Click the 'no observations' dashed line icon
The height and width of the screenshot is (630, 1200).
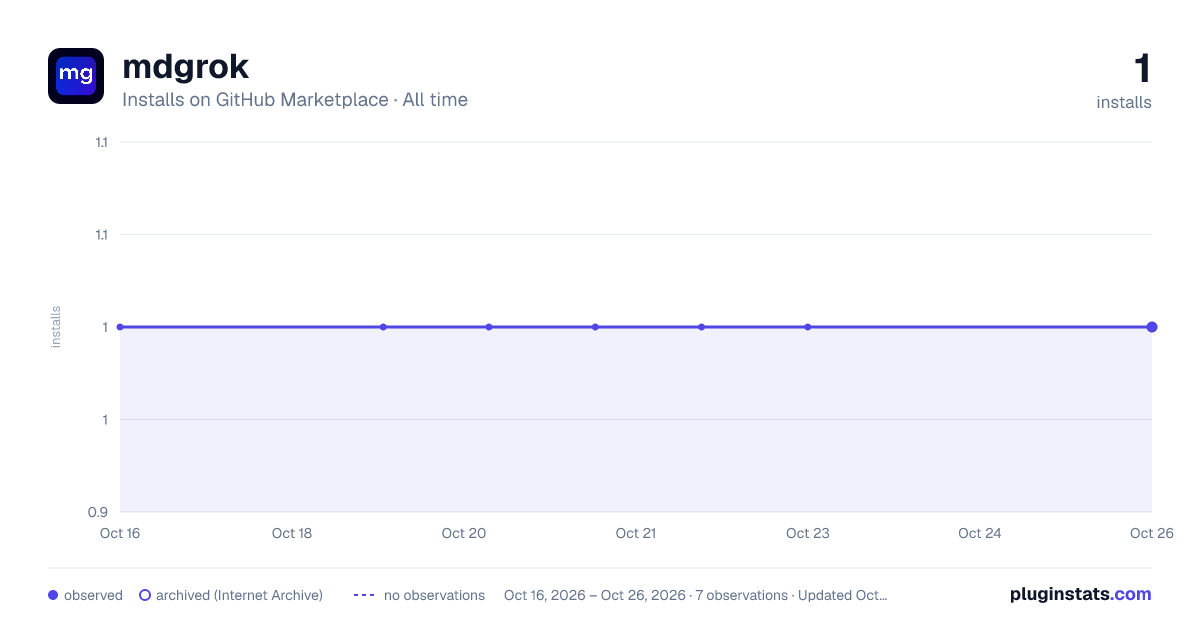click(364, 595)
